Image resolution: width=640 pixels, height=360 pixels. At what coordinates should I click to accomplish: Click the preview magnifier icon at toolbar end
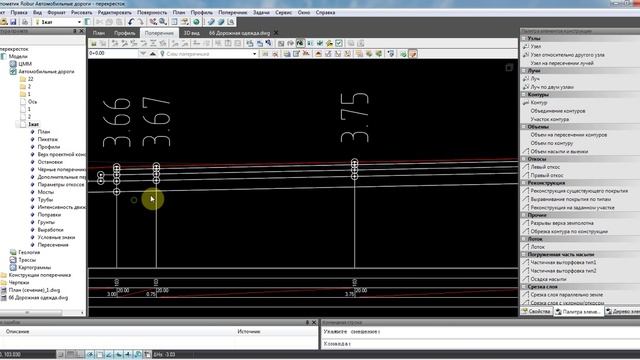231,22
